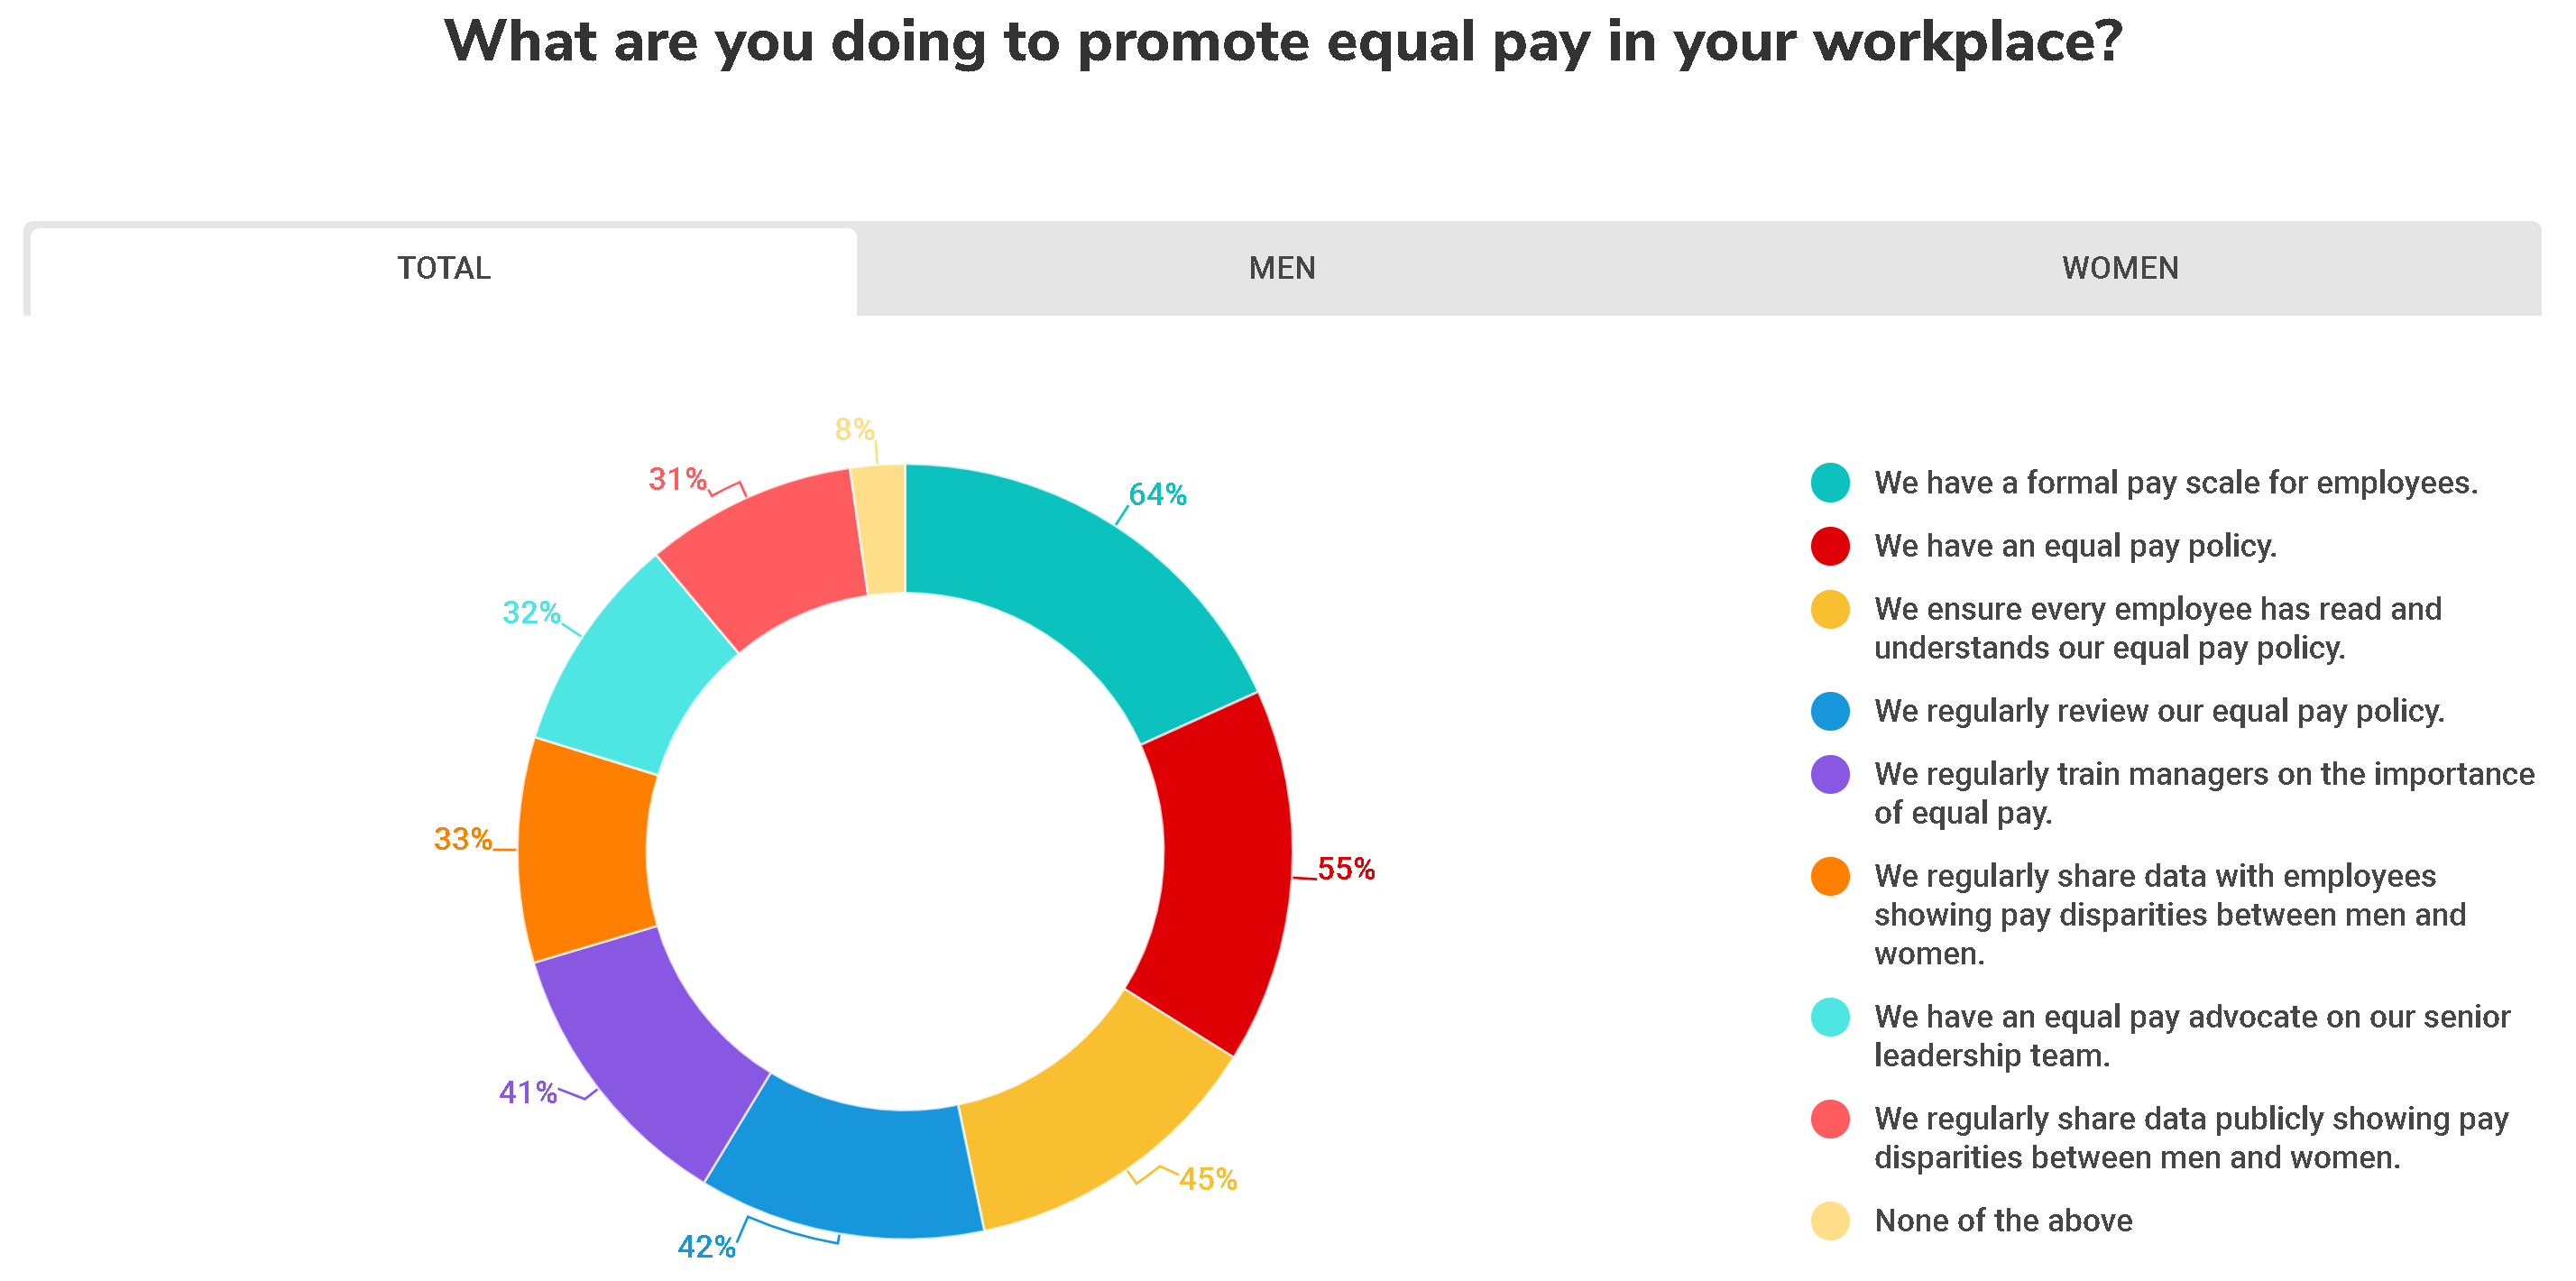Click the orange 33% donut segment
The image size is (2576, 1281).
(x=585, y=850)
